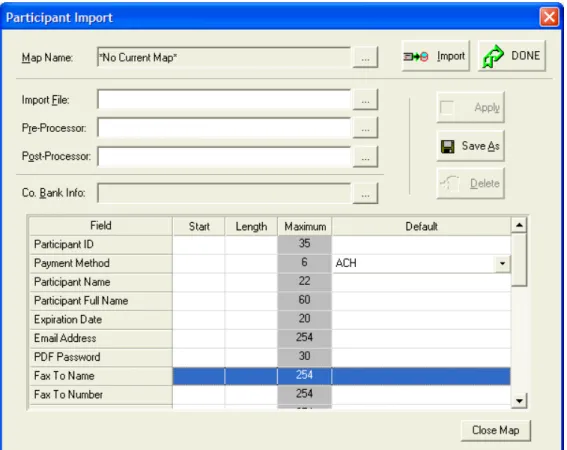Image resolution: width=567 pixels, height=450 pixels.
Task: Focus the Pre-Processor input field
Action: click(x=224, y=128)
